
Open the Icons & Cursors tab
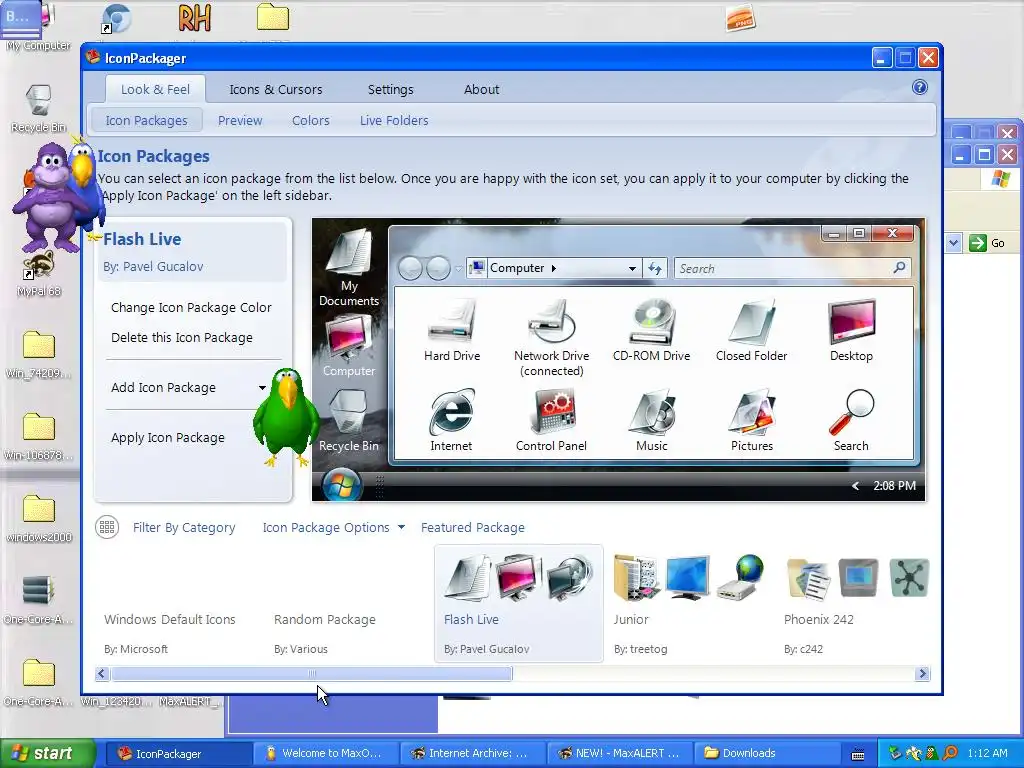276,89
